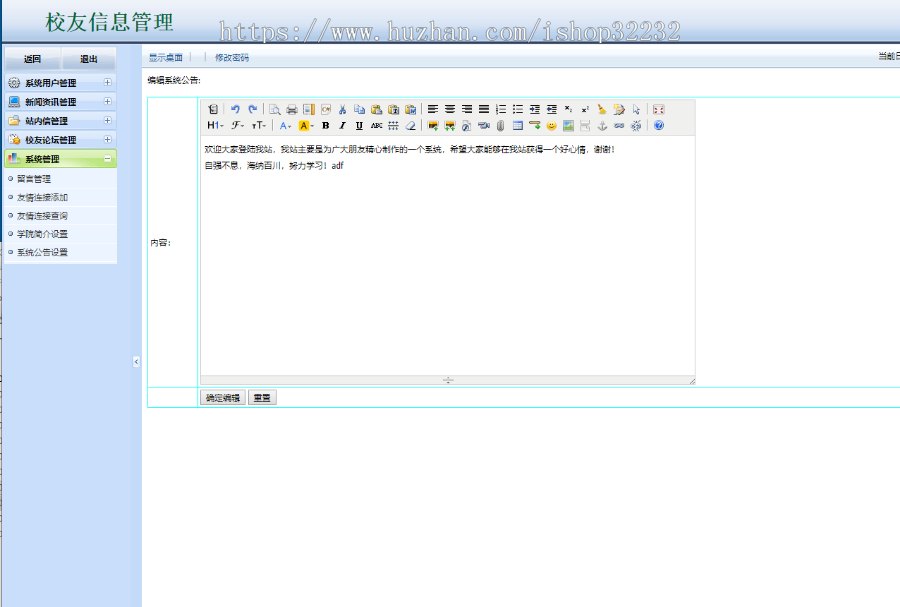
Task: Open 友情连接查询 in the sidebar
Action: click(42, 216)
